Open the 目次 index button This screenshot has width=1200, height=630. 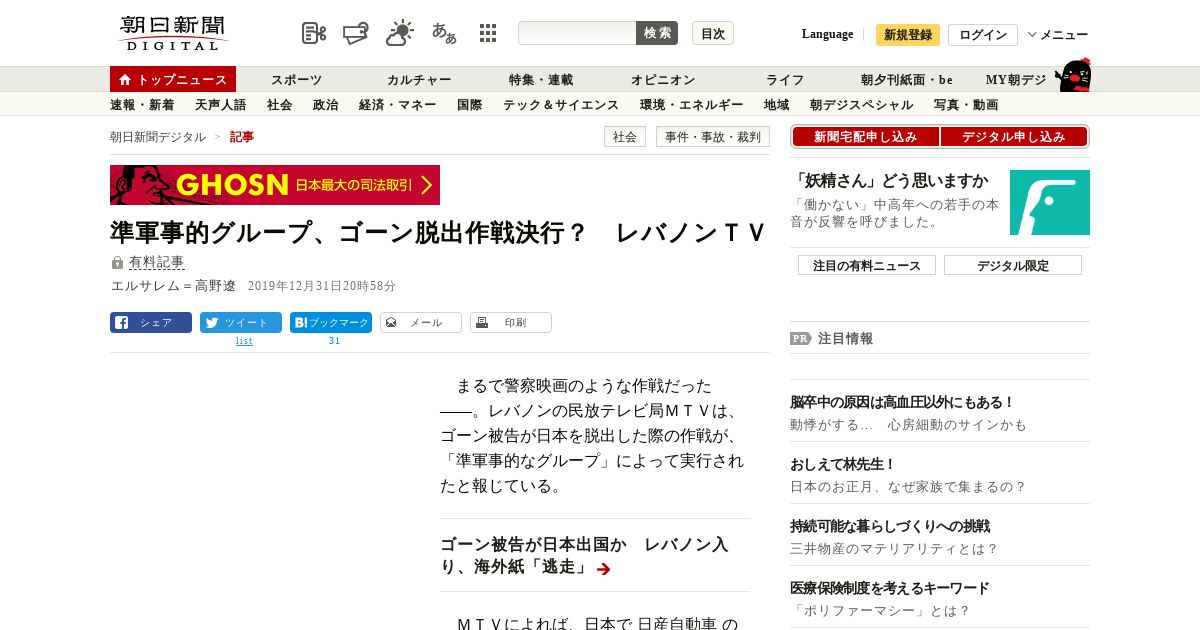coord(713,33)
